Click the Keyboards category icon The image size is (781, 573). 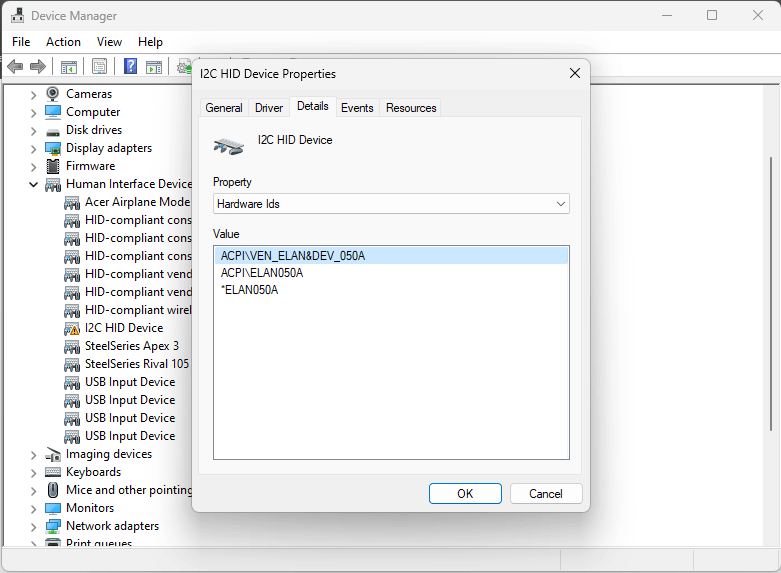click(53, 472)
